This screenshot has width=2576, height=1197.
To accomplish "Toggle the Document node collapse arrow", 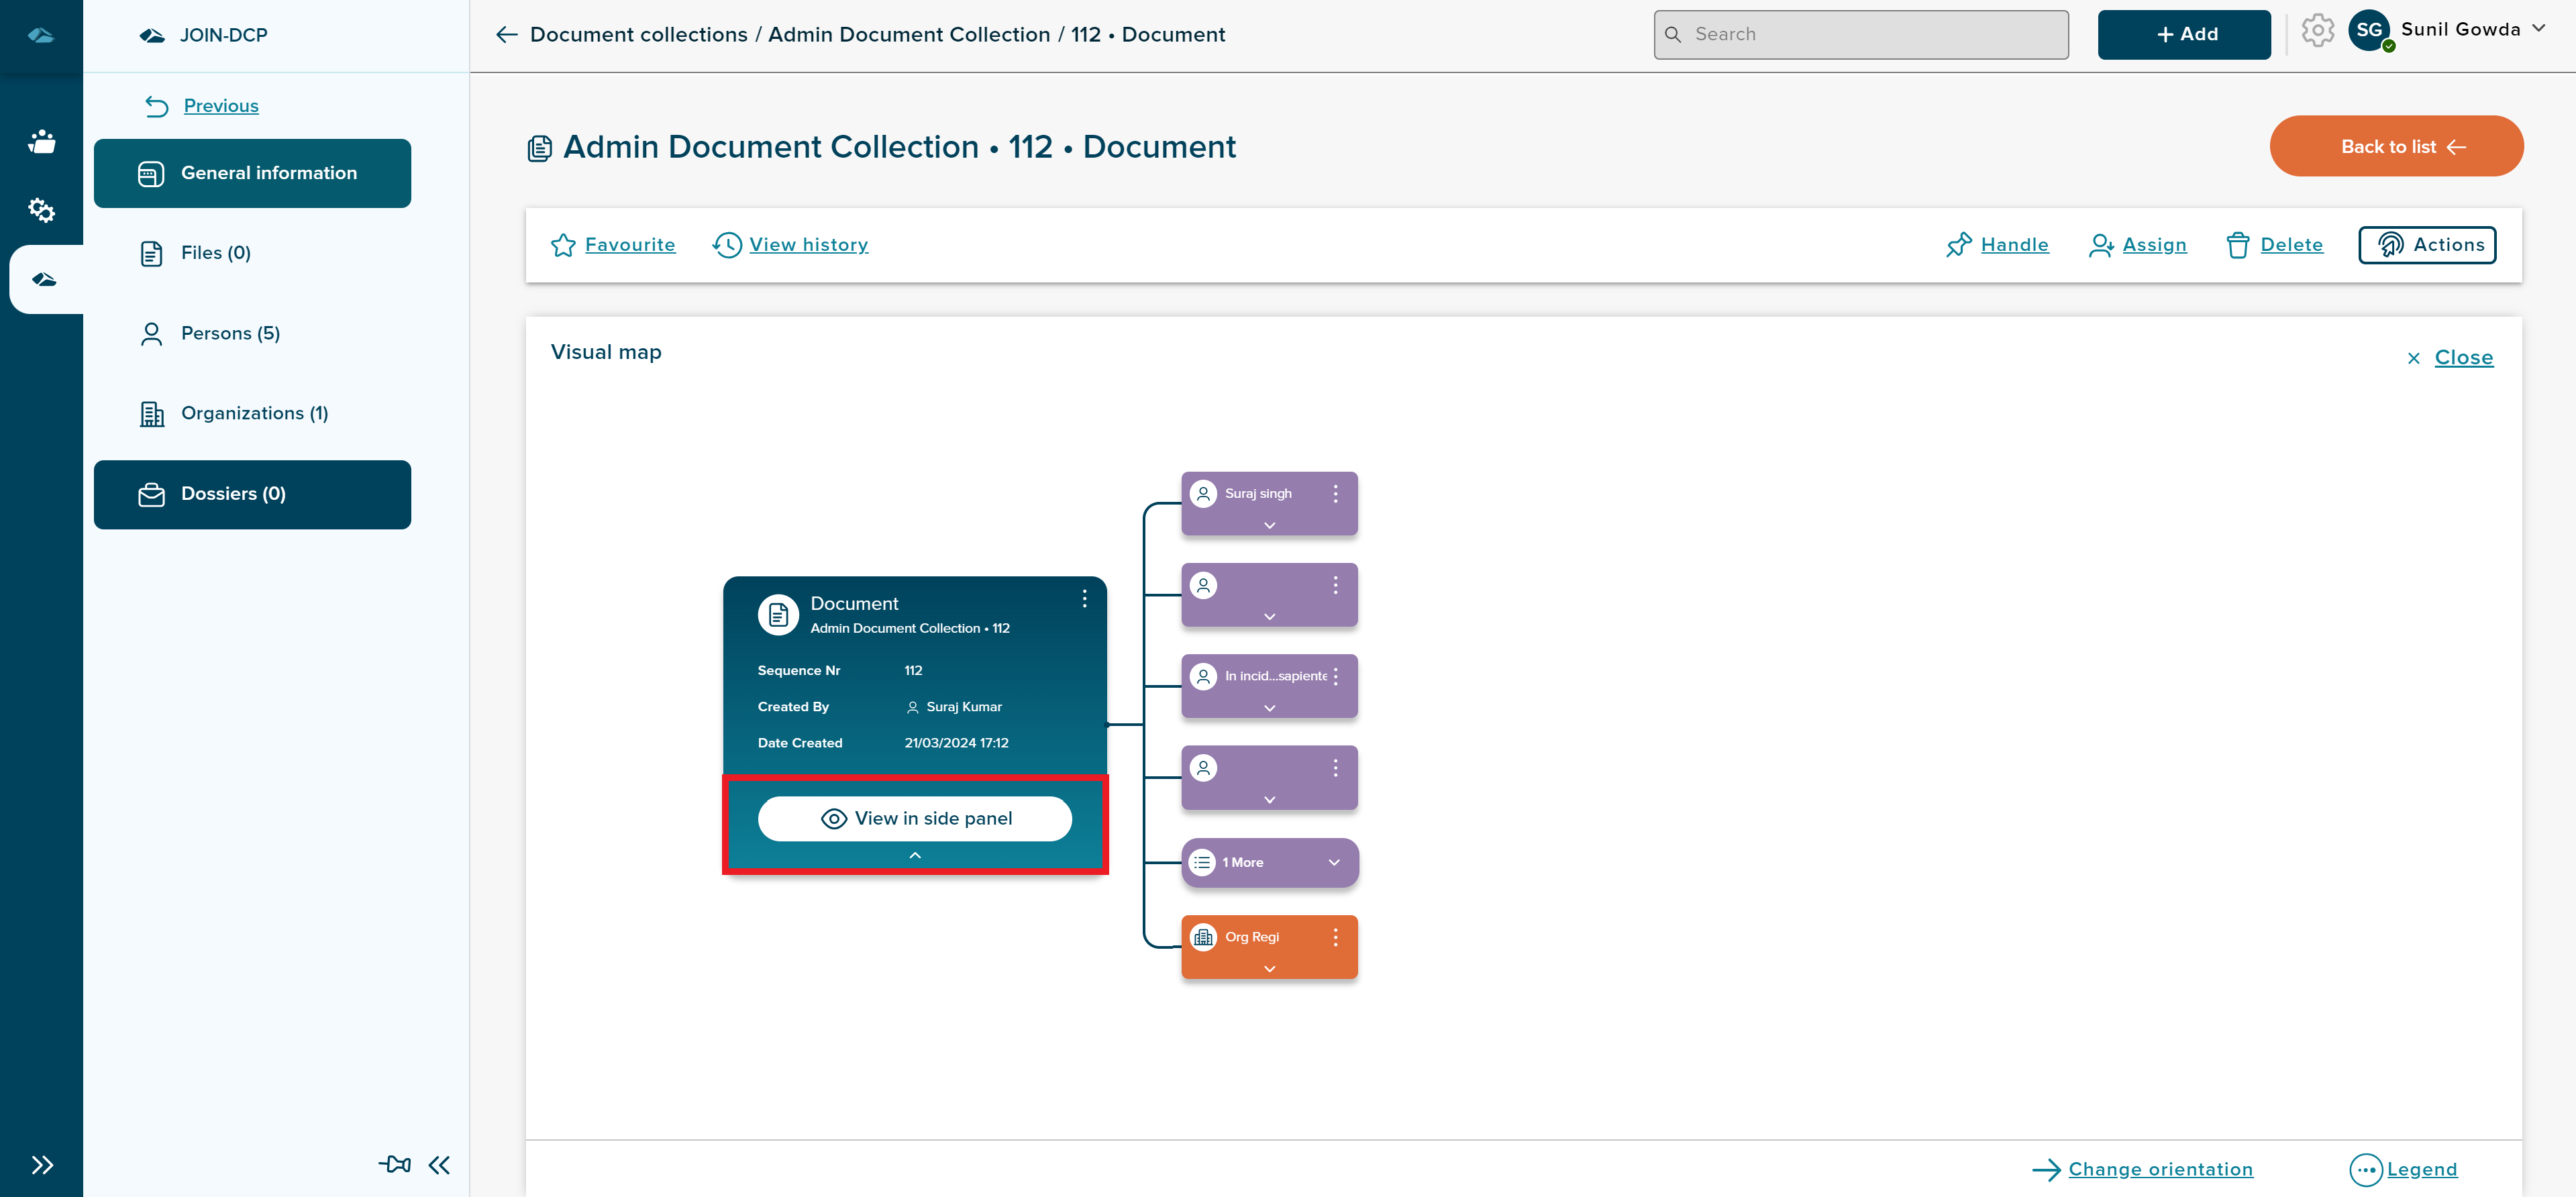I will point(915,855).
